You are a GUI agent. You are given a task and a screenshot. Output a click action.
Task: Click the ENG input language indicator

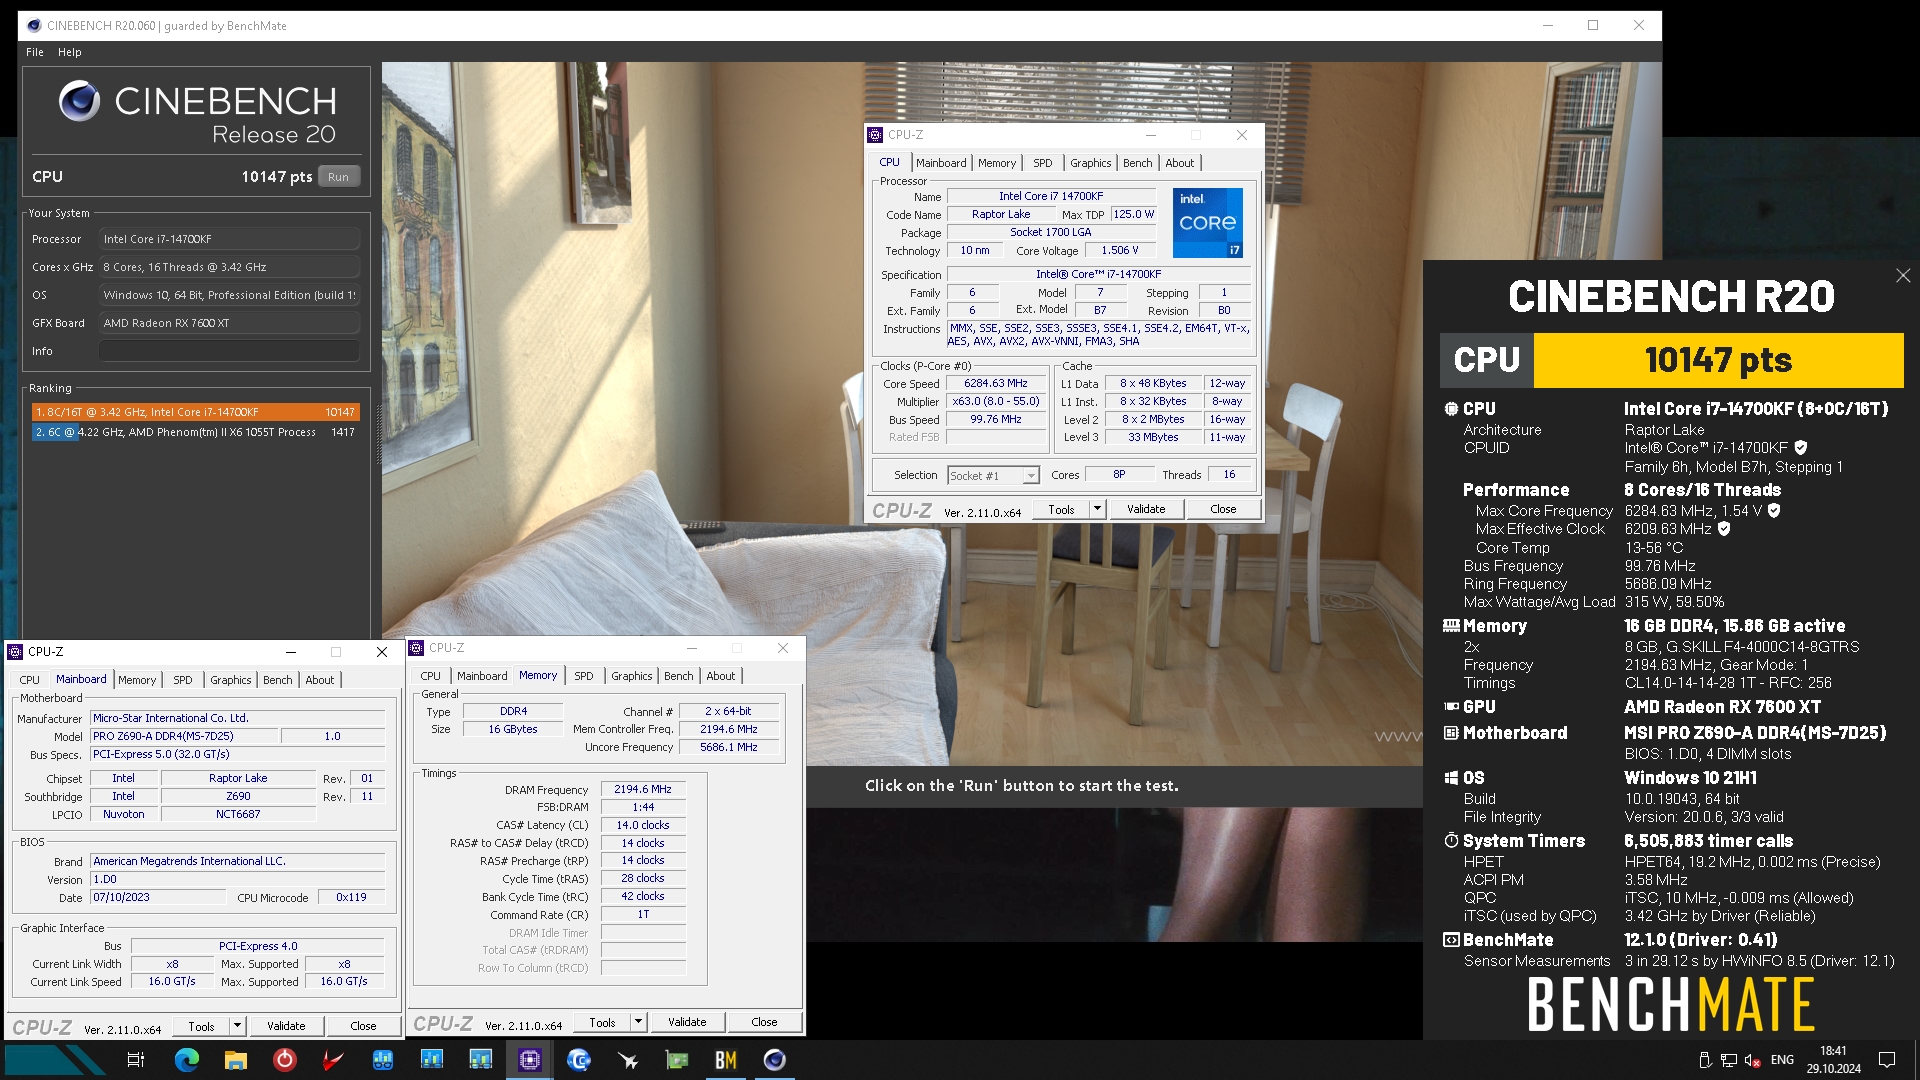click(x=1782, y=1060)
